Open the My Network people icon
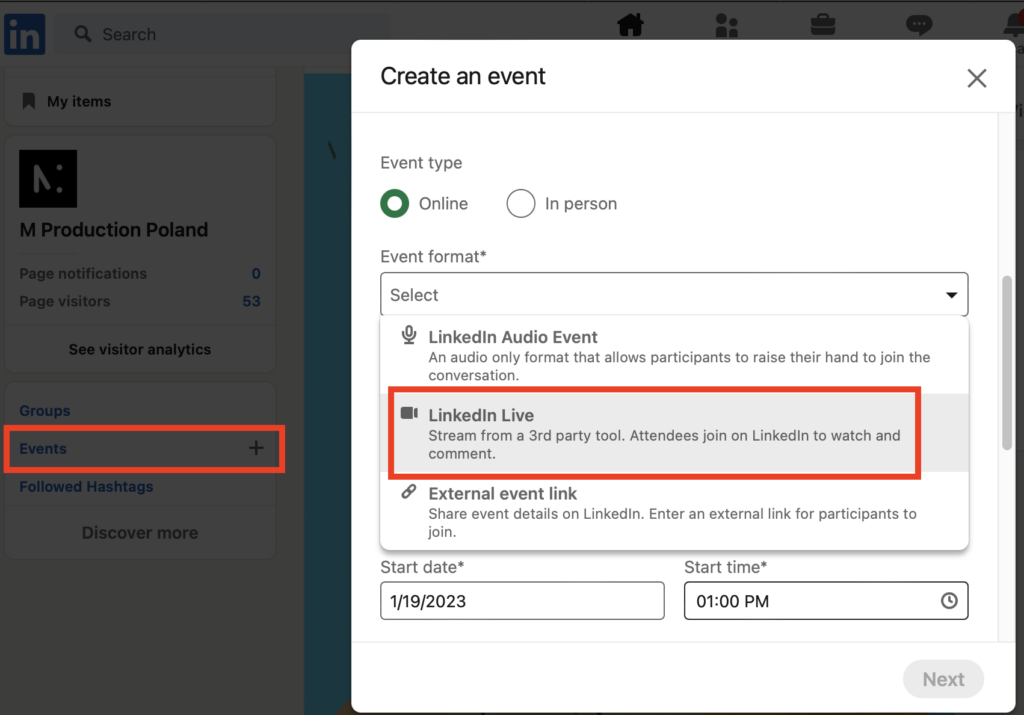 coord(727,25)
